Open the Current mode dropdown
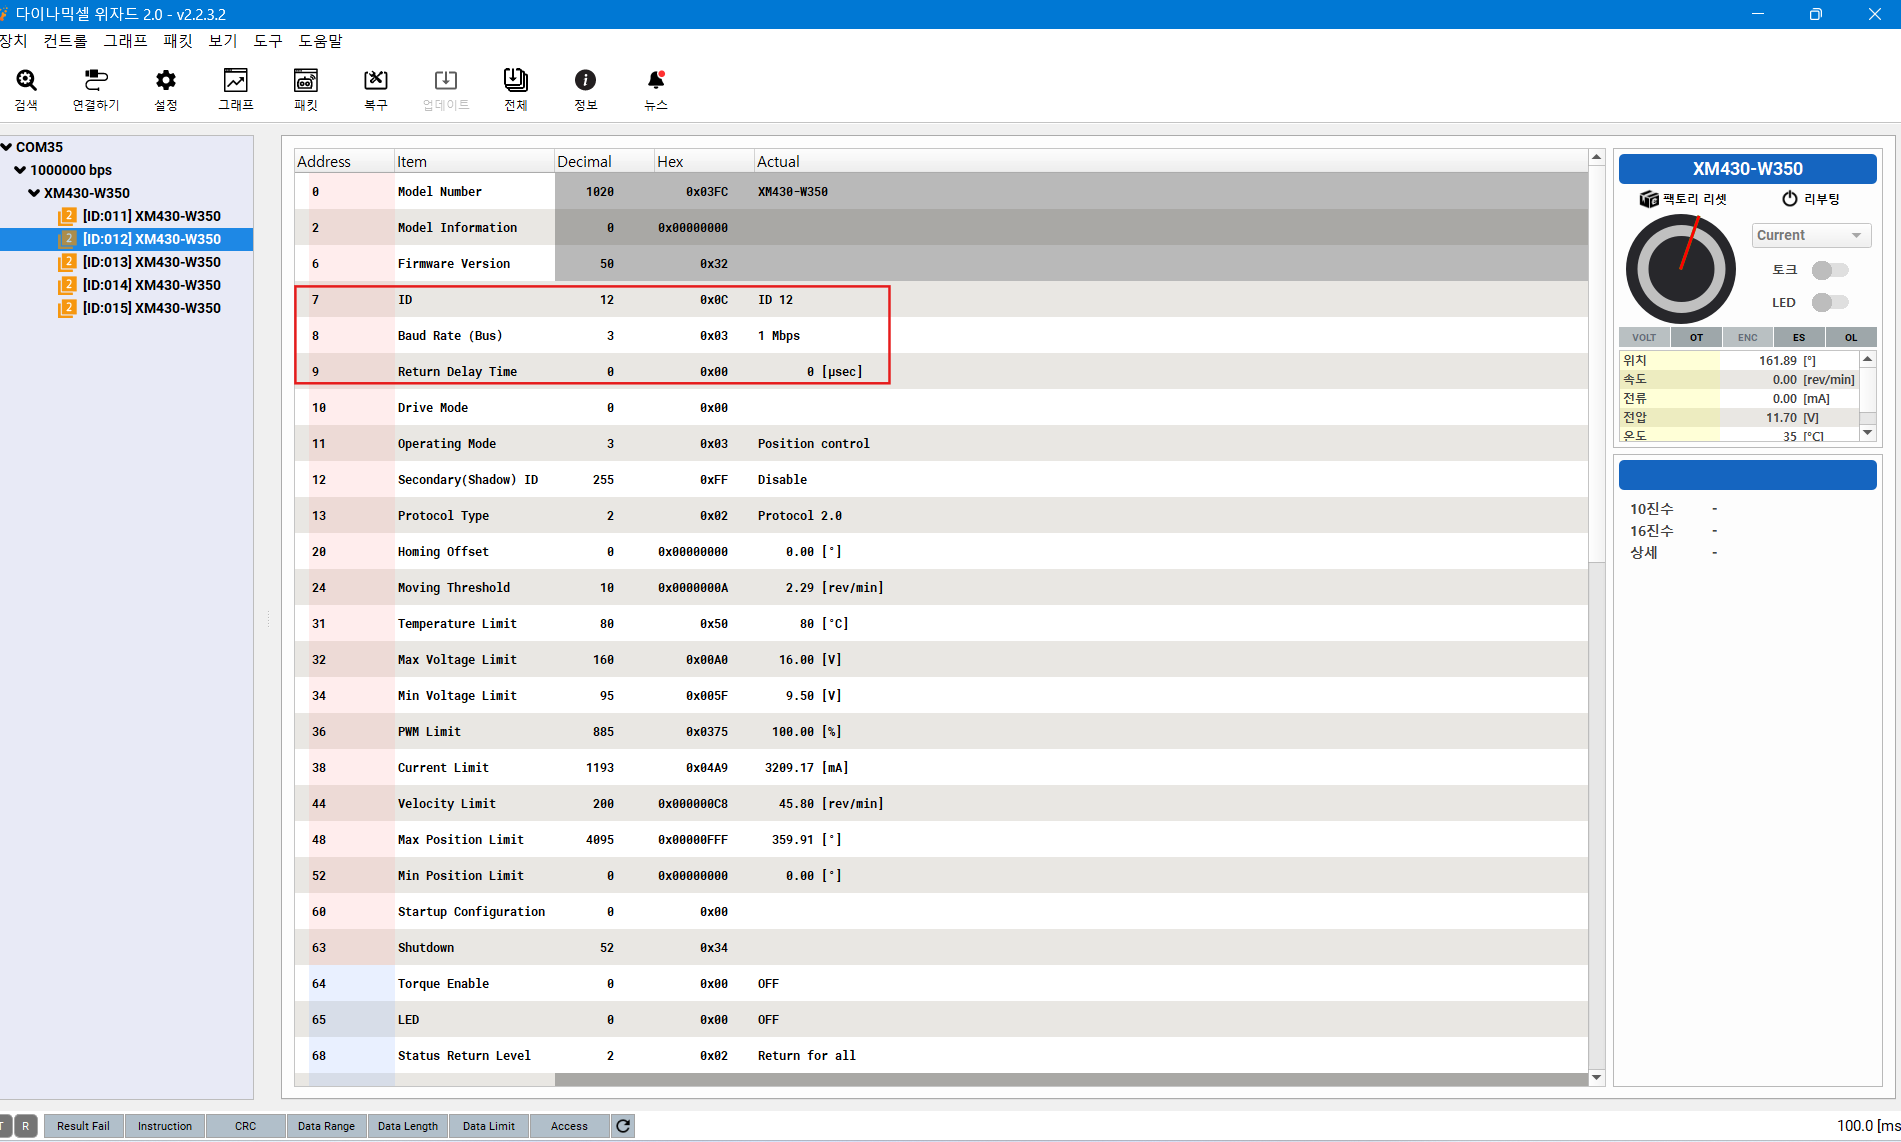This screenshot has height=1142, width=1901. pos(1810,235)
